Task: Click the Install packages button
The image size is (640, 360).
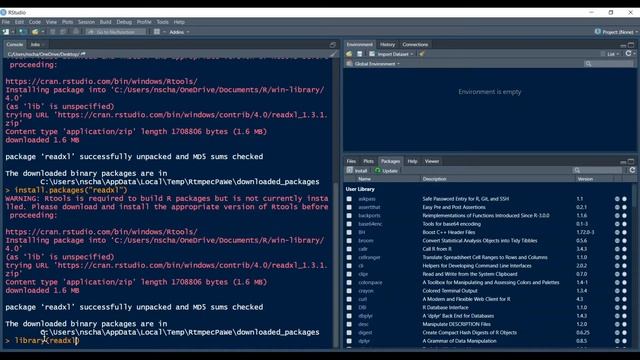Action: tap(357, 171)
